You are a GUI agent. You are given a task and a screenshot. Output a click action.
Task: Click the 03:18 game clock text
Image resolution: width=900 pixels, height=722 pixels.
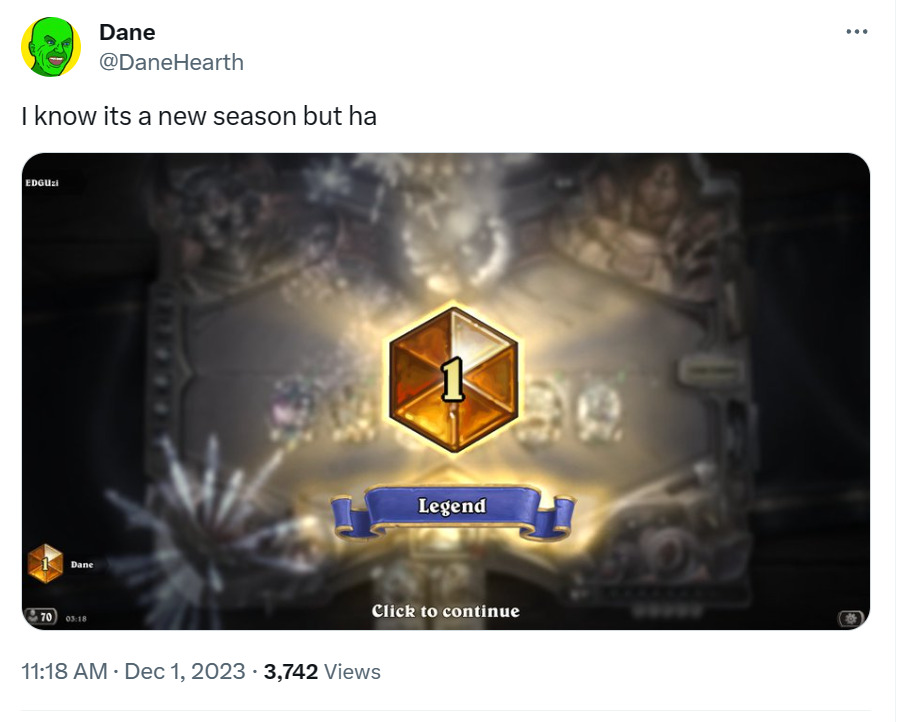click(x=76, y=619)
